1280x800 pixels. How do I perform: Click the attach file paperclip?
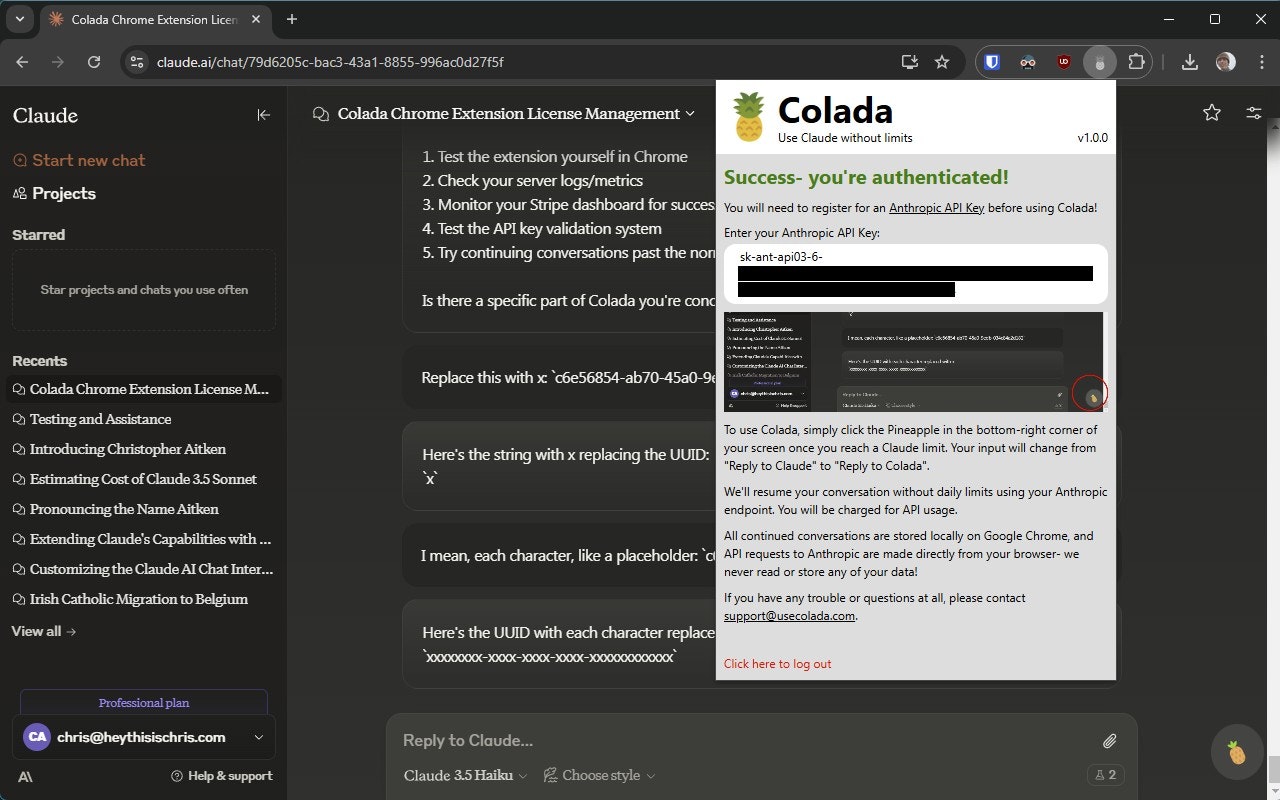1109,741
